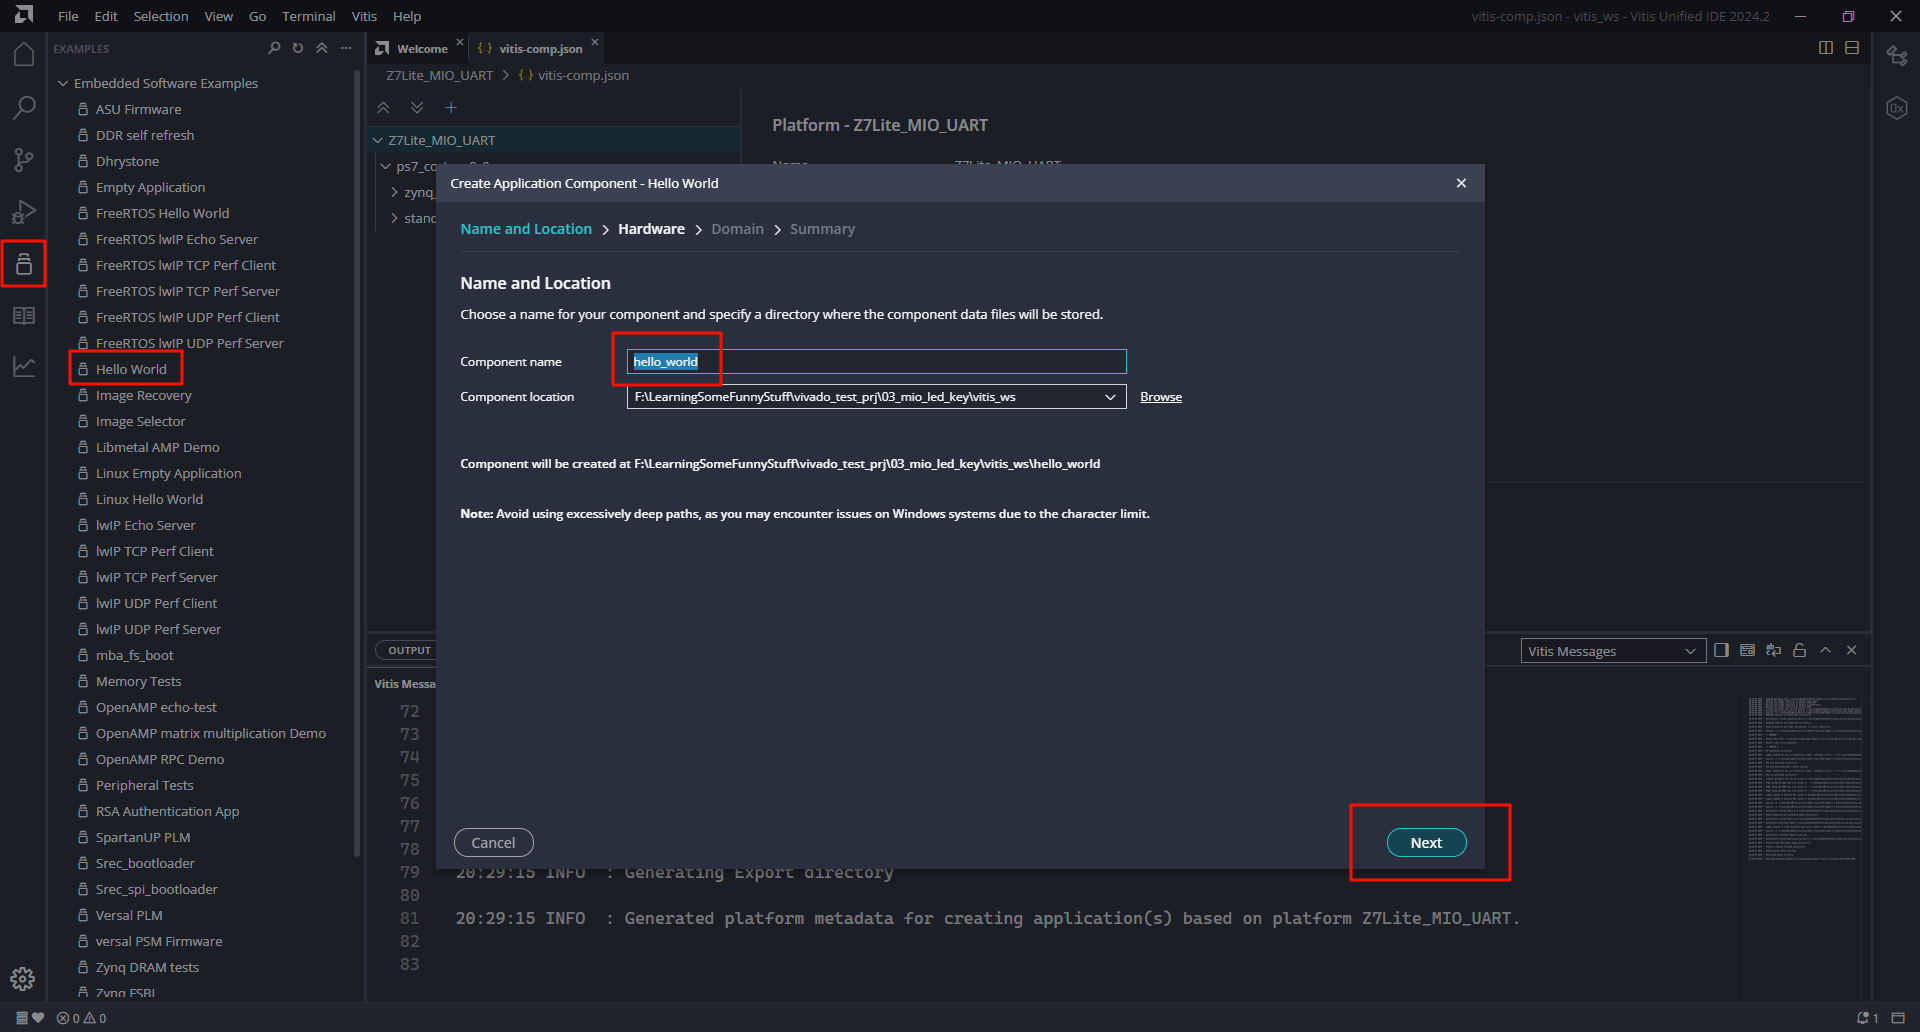Viewport: 1920px width, 1032px height.
Task: Add new item with plus icon
Action: pos(451,107)
